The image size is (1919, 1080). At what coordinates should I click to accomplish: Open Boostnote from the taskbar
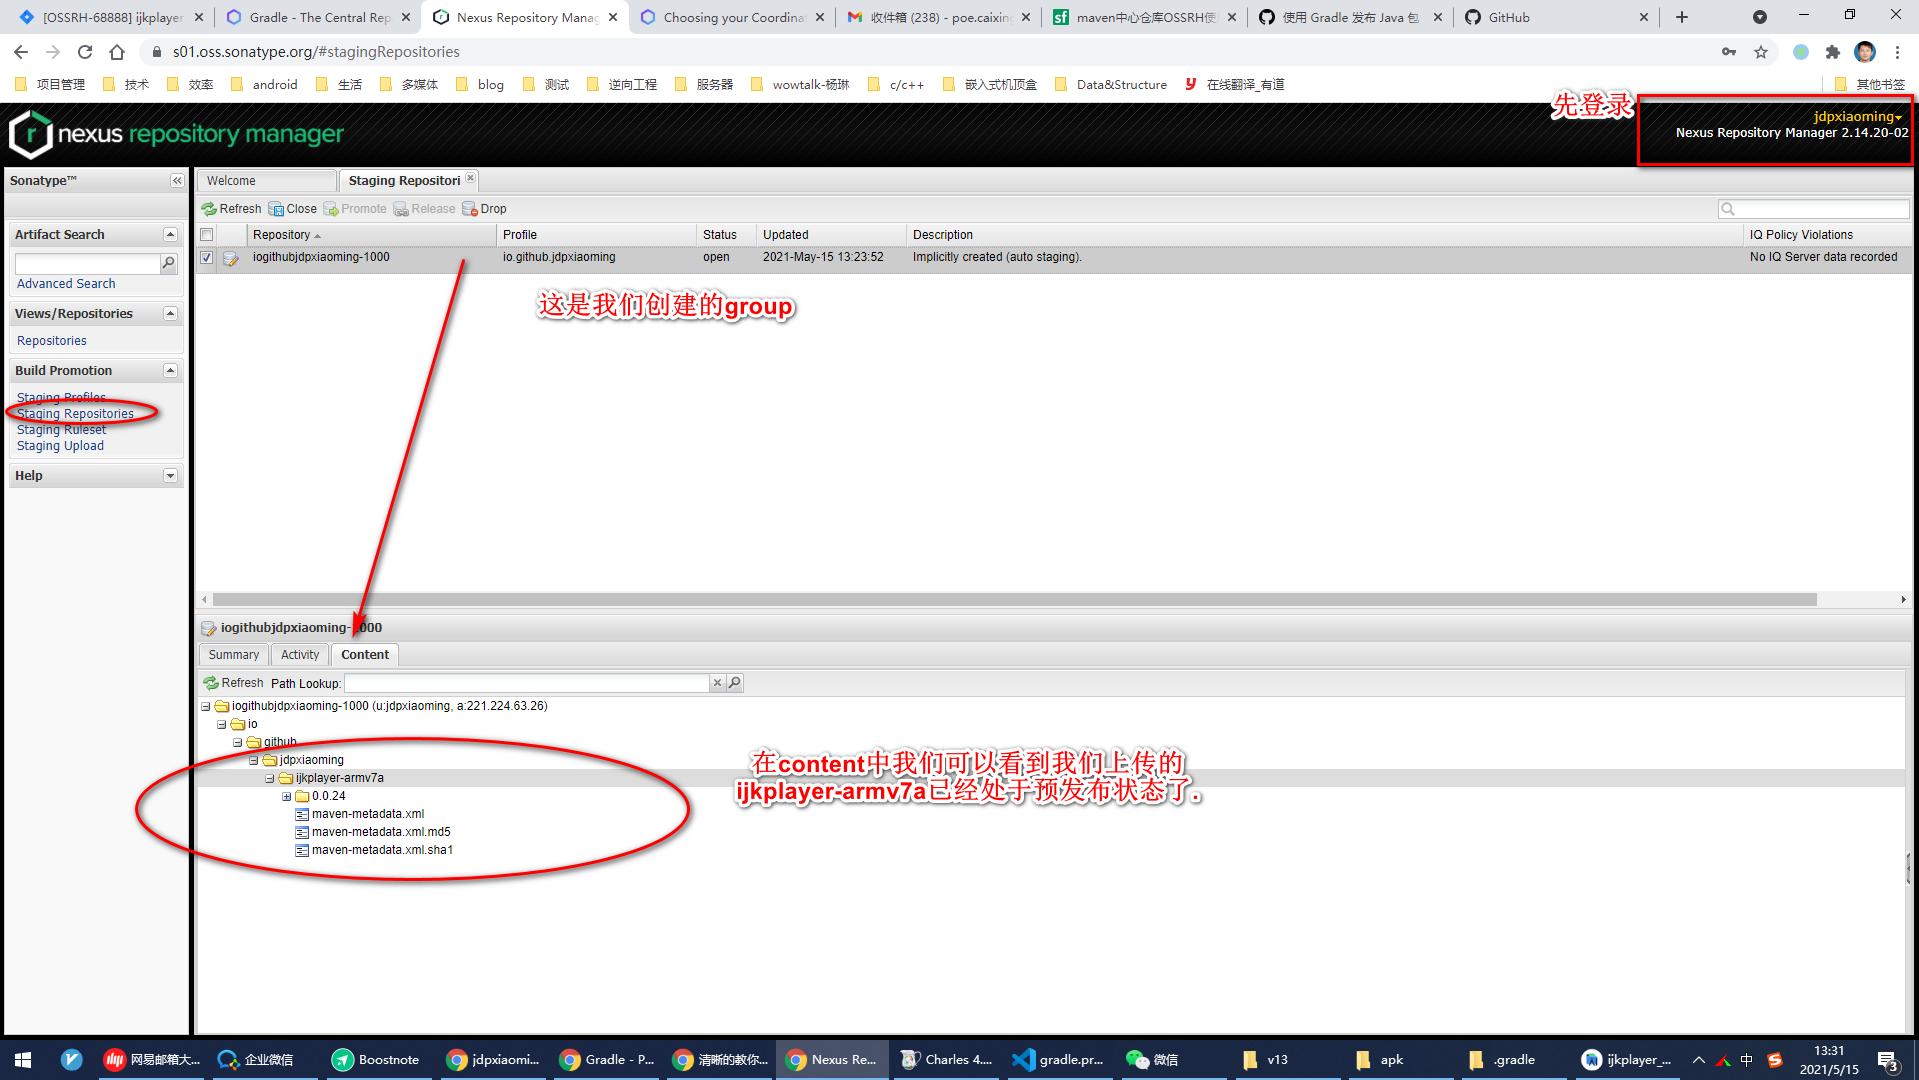click(x=376, y=1060)
